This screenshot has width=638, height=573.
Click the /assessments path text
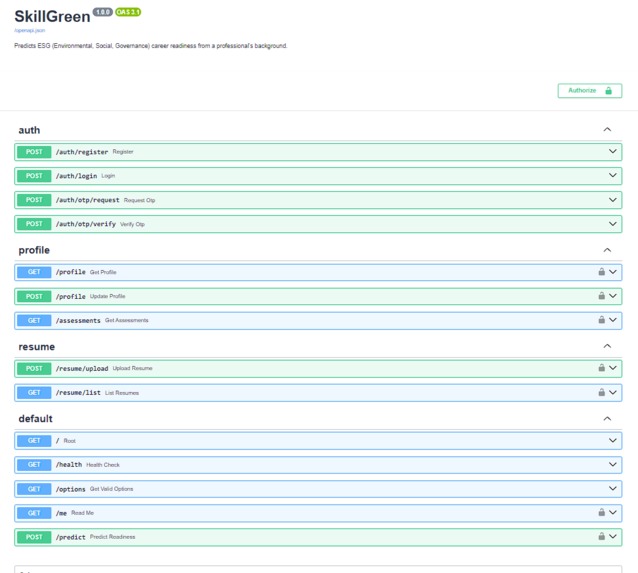click(78, 321)
